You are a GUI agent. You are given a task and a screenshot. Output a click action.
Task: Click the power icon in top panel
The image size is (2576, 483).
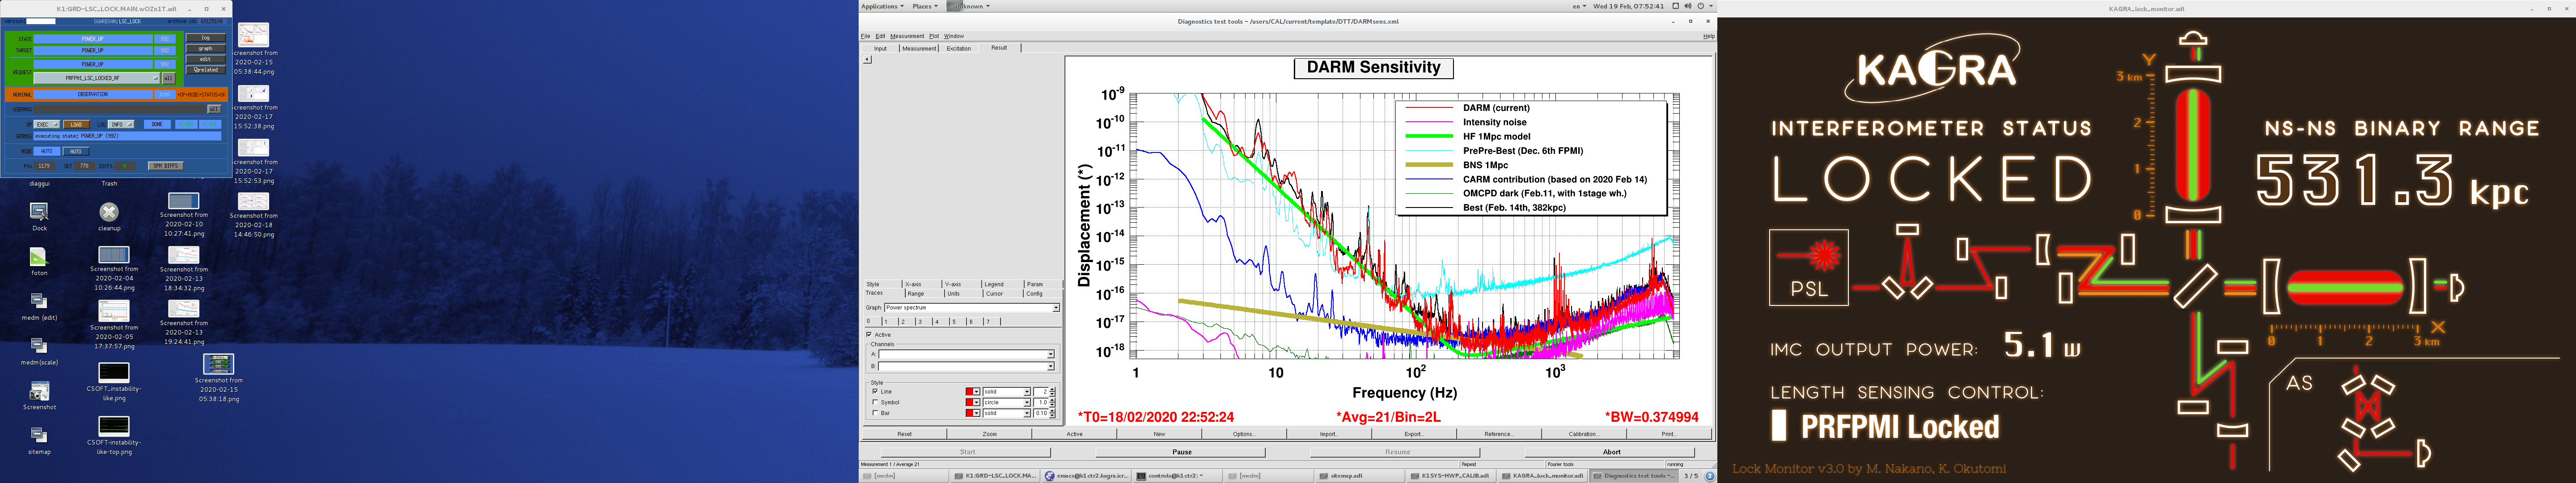click(x=1700, y=6)
